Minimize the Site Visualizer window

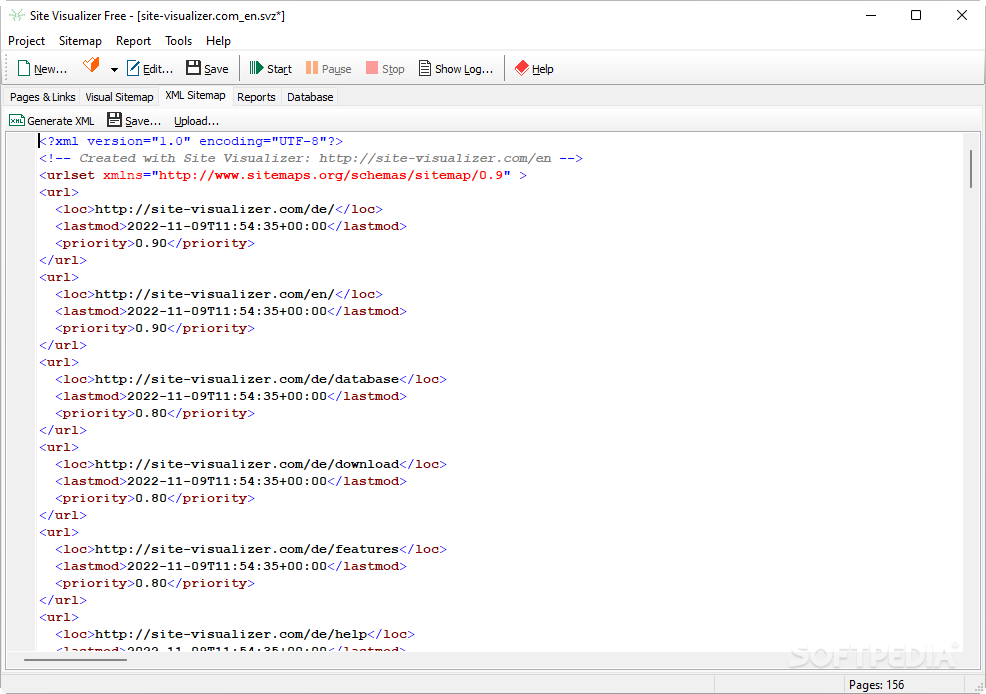pyautogui.click(x=871, y=15)
